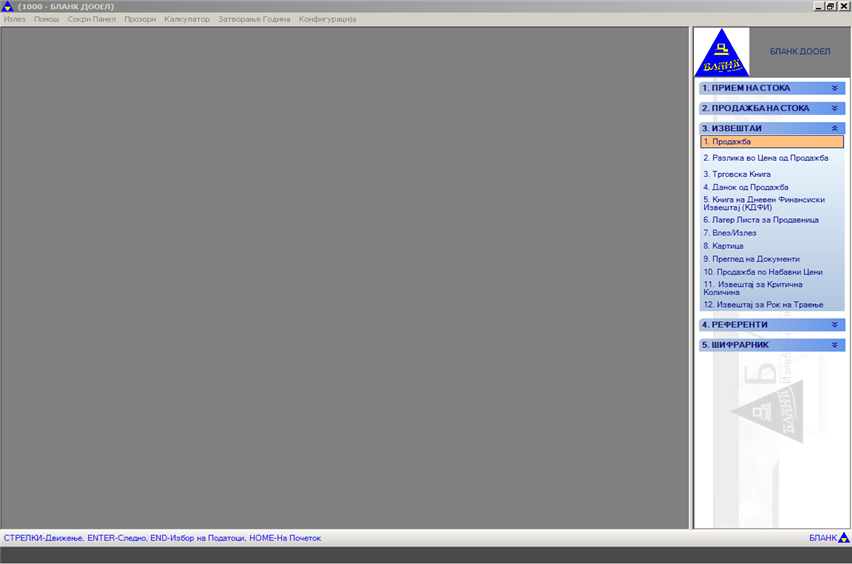
Task: Expand the 2. ПРОДАЖБА НА СТОКА section
Action: point(834,108)
